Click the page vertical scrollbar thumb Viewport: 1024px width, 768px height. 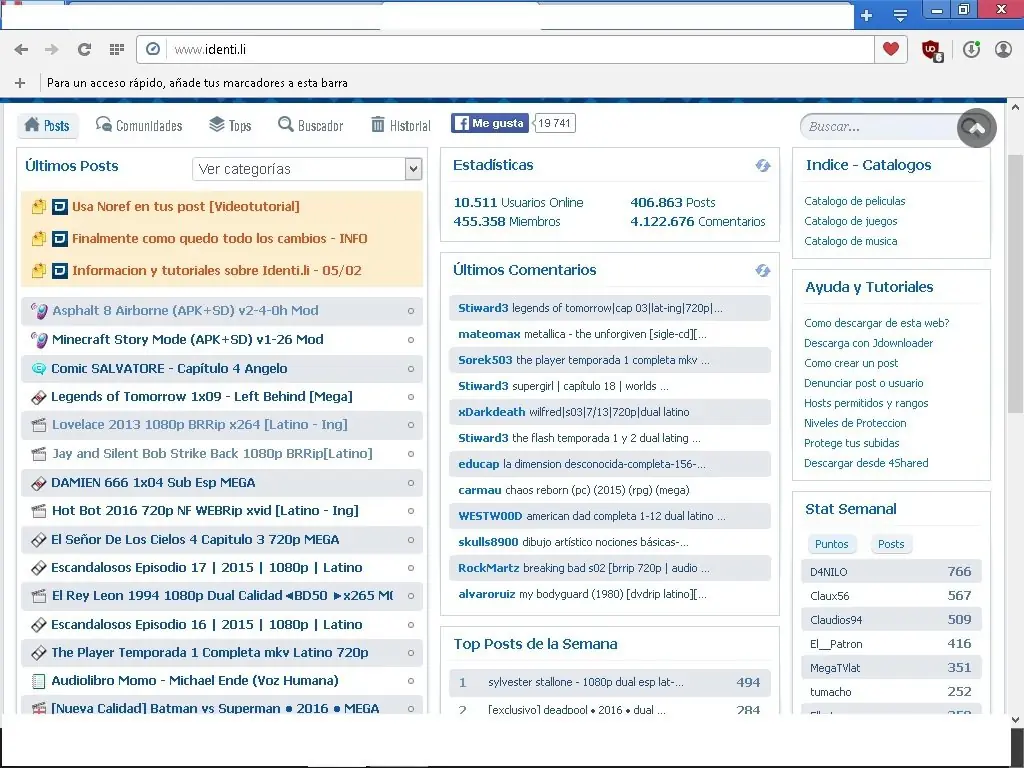click(1015, 284)
